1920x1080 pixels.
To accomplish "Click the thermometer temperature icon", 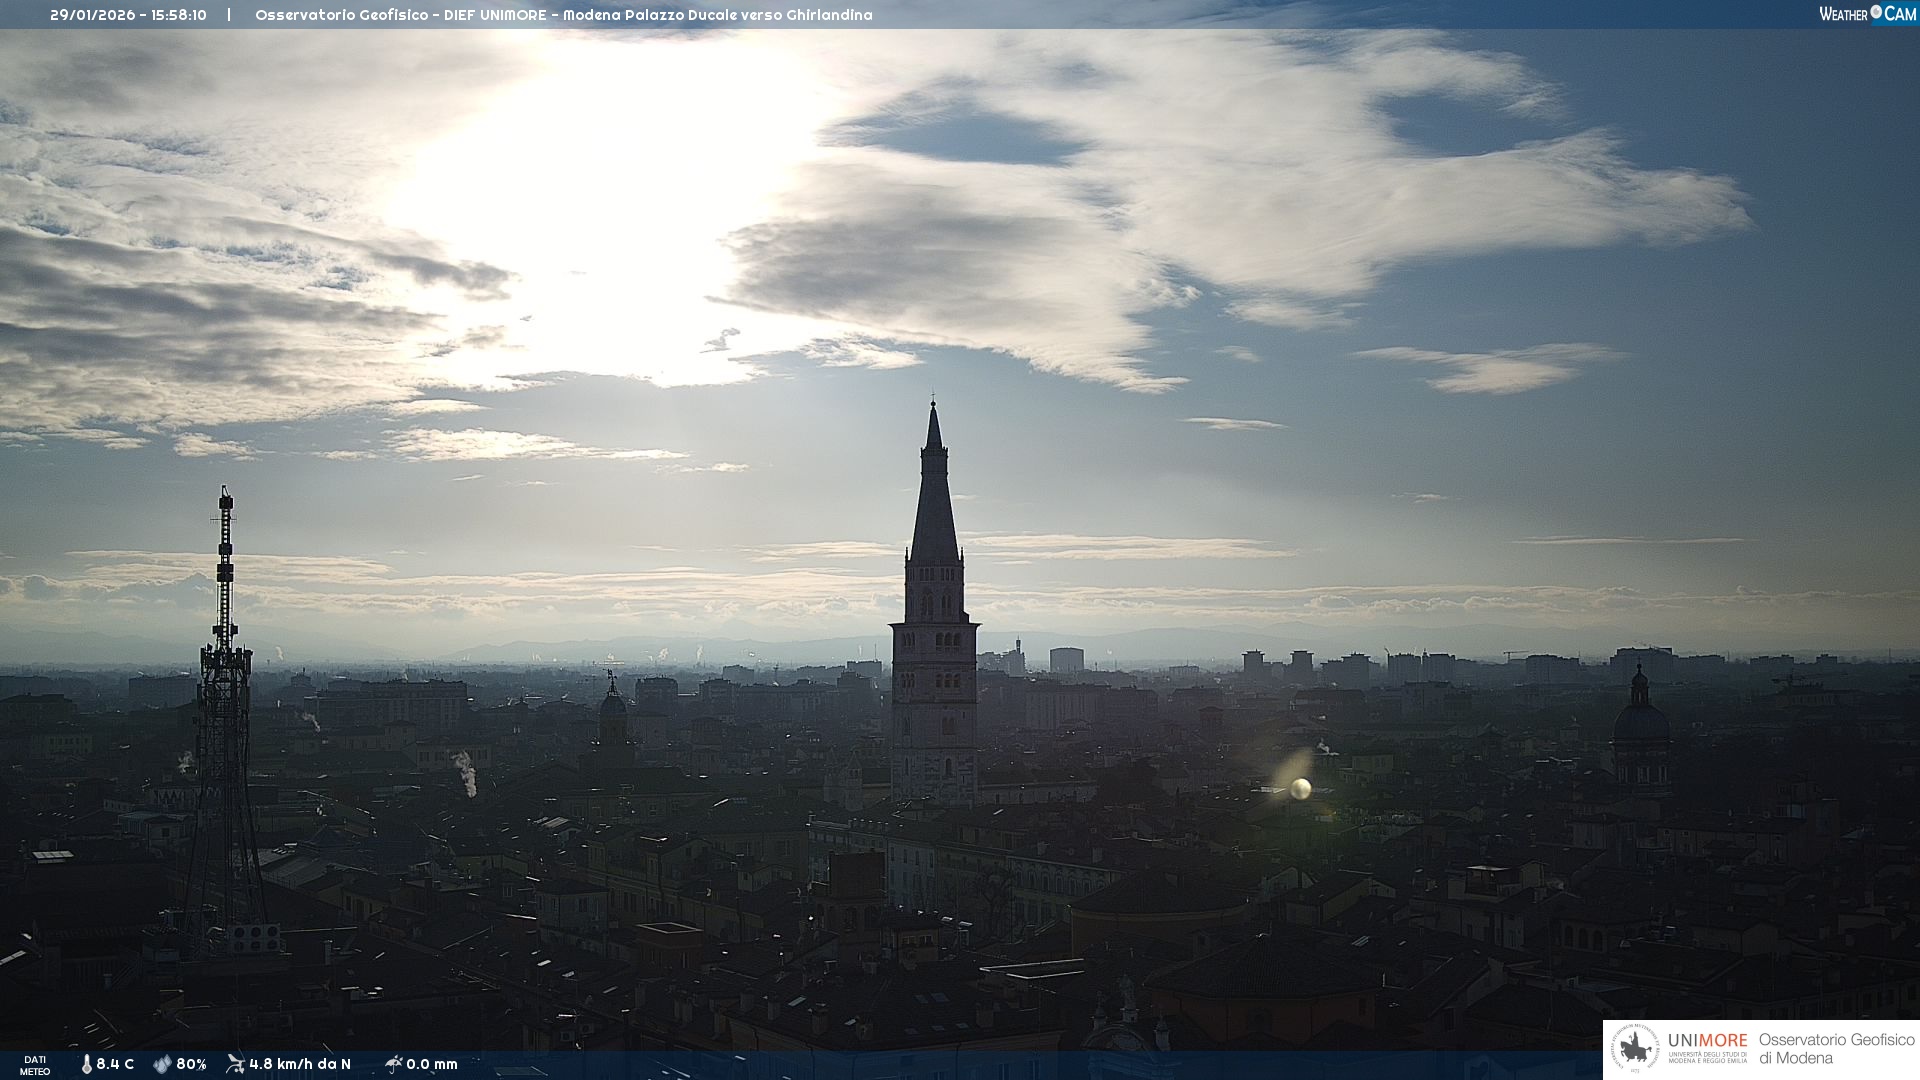I will tap(86, 1064).
